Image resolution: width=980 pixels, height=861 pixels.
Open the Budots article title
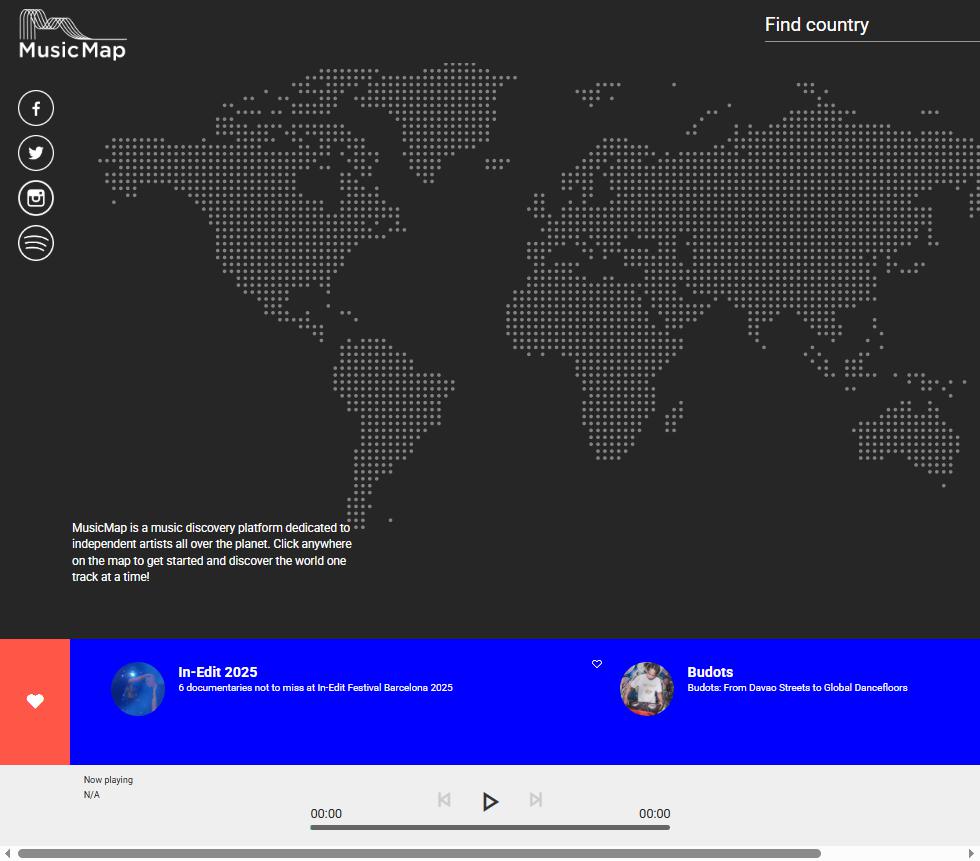coord(710,672)
